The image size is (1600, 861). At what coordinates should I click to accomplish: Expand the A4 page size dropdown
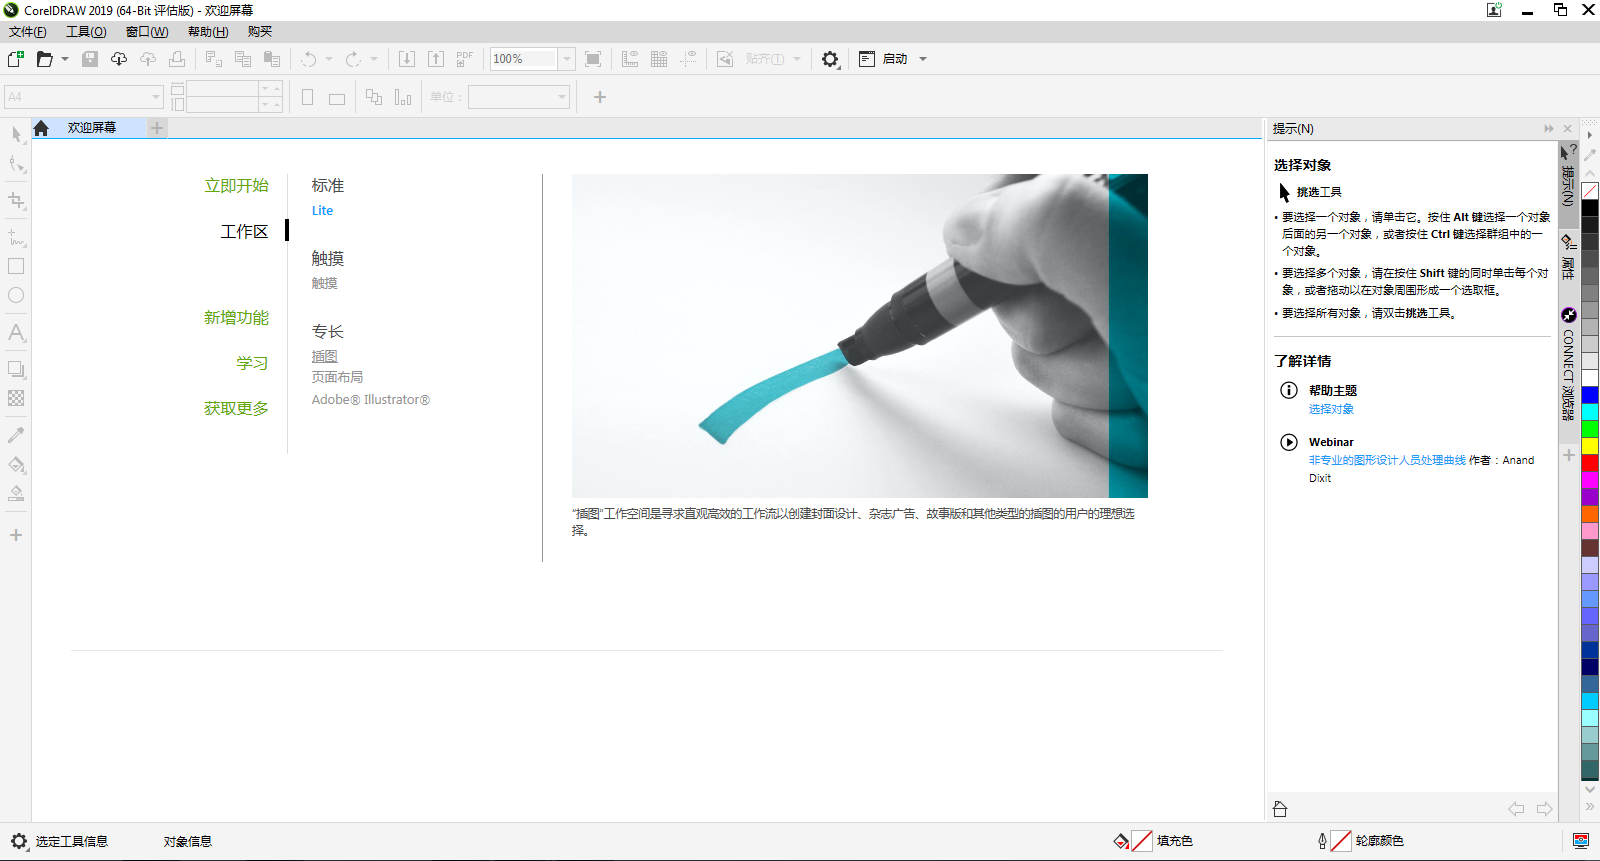tap(156, 97)
